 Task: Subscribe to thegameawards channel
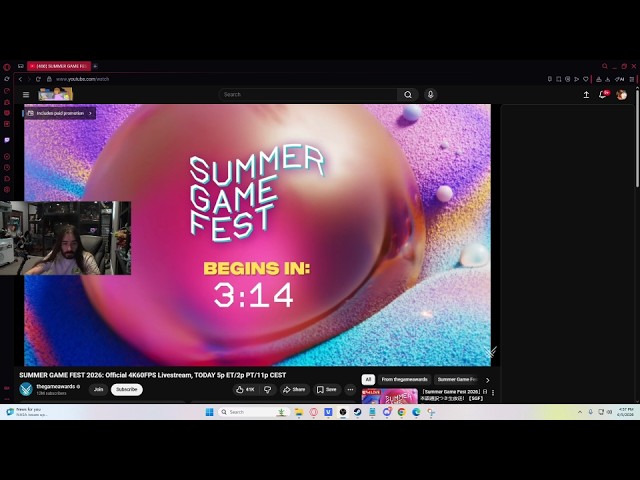click(127, 389)
